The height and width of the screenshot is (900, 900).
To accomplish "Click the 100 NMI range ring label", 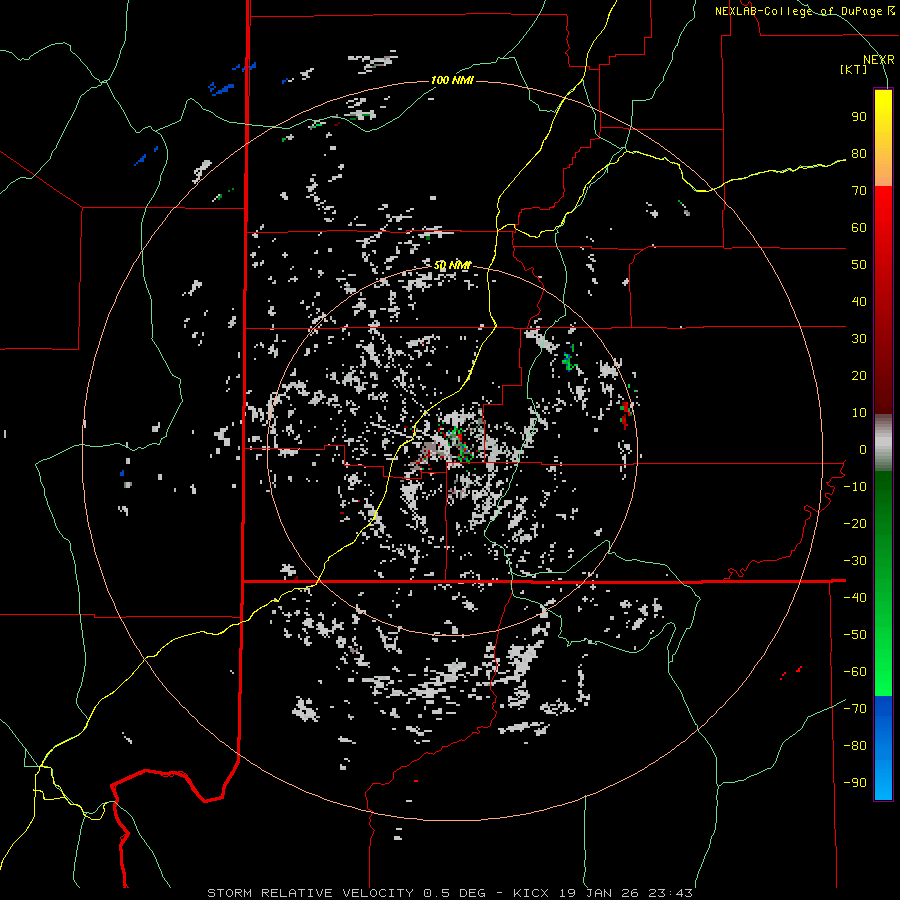I will coord(452,80).
